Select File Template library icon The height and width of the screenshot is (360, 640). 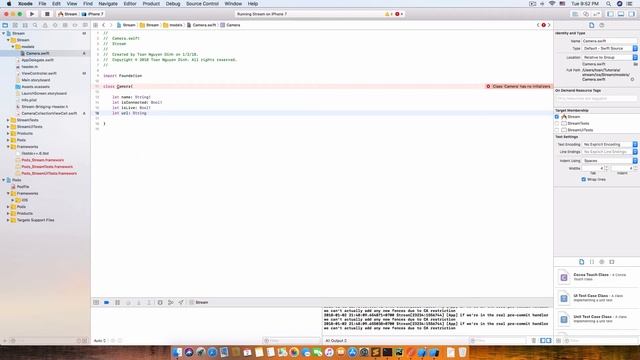pos(582,262)
